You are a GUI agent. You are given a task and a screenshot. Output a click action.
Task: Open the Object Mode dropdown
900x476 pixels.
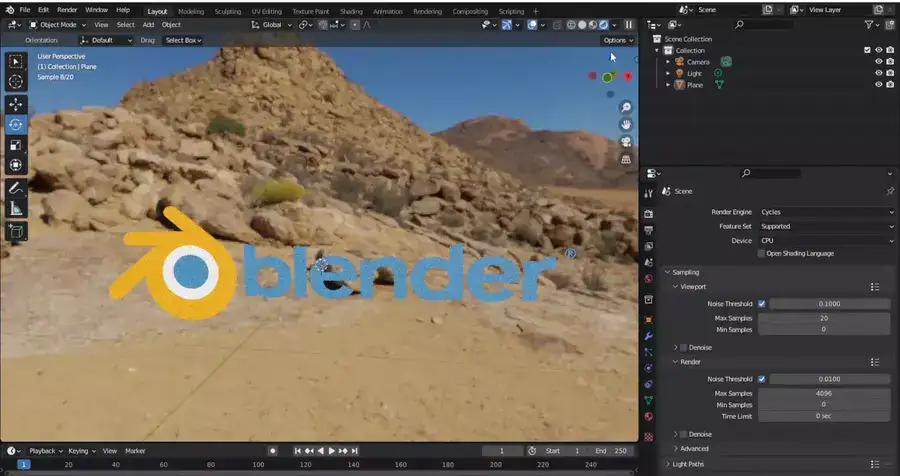pyautogui.click(x=57, y=25)
